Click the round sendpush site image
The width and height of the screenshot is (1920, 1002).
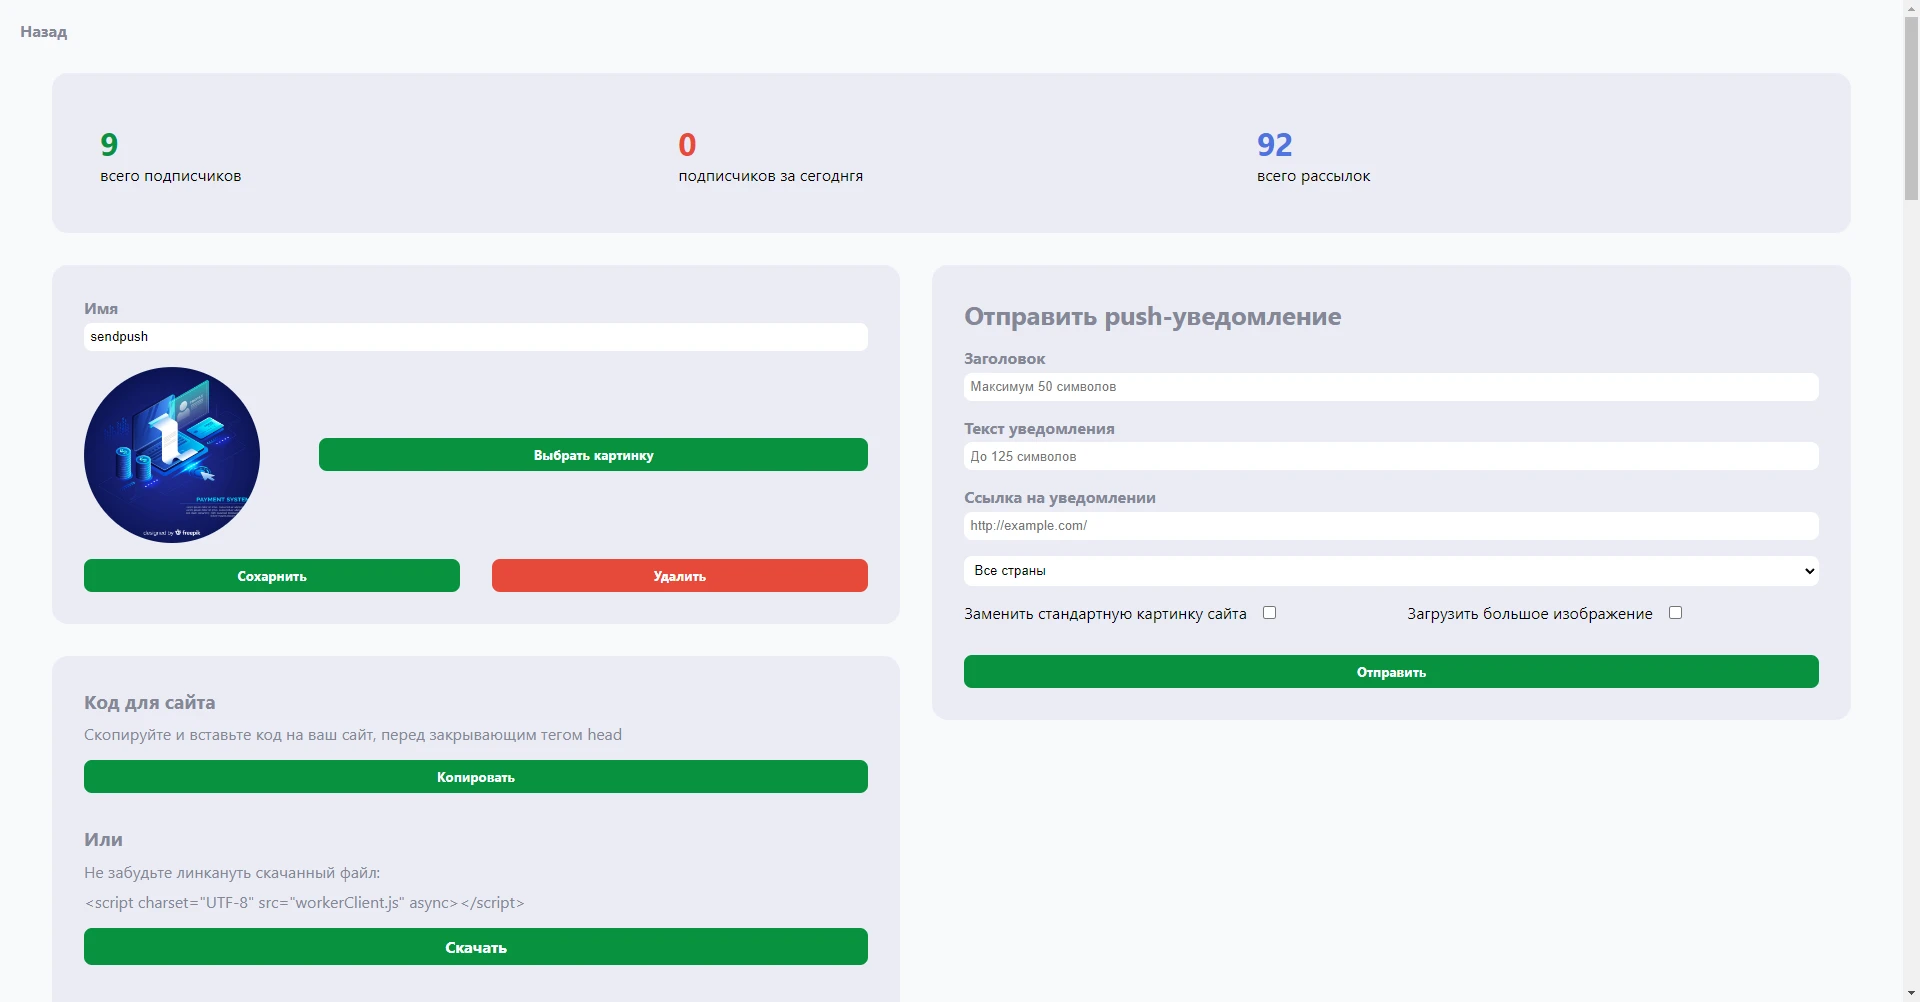(x=172, y=455)
